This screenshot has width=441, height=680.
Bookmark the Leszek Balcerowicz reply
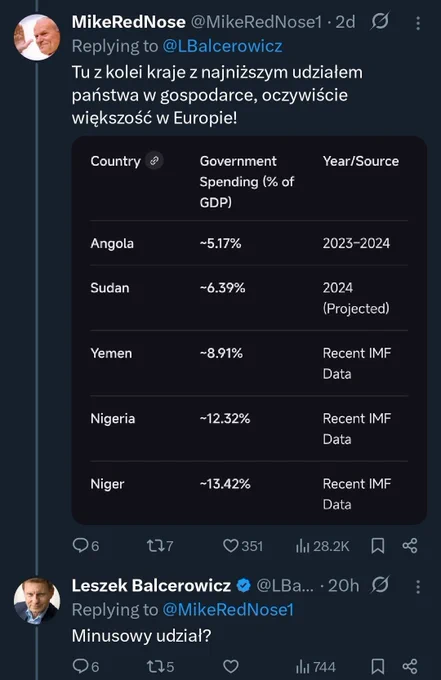click(x=378, y=667)
